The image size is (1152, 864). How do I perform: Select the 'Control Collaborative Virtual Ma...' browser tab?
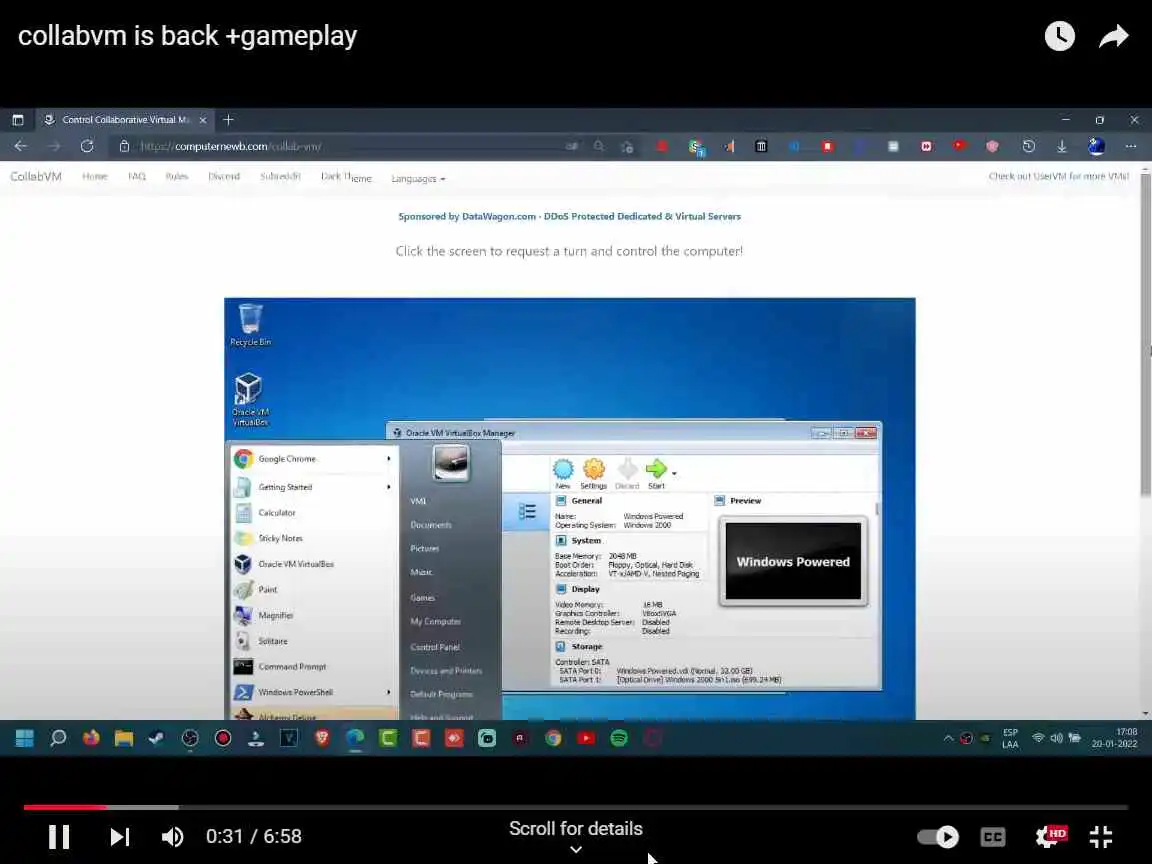[x=125, y=120]
